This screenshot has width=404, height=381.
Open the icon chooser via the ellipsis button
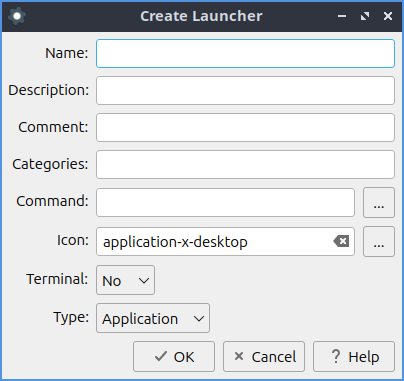point(379,242)
